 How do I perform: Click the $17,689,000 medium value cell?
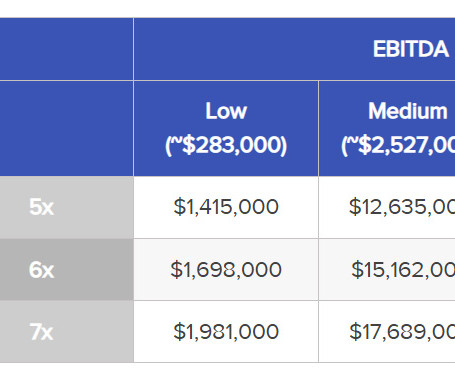point(387,332)
